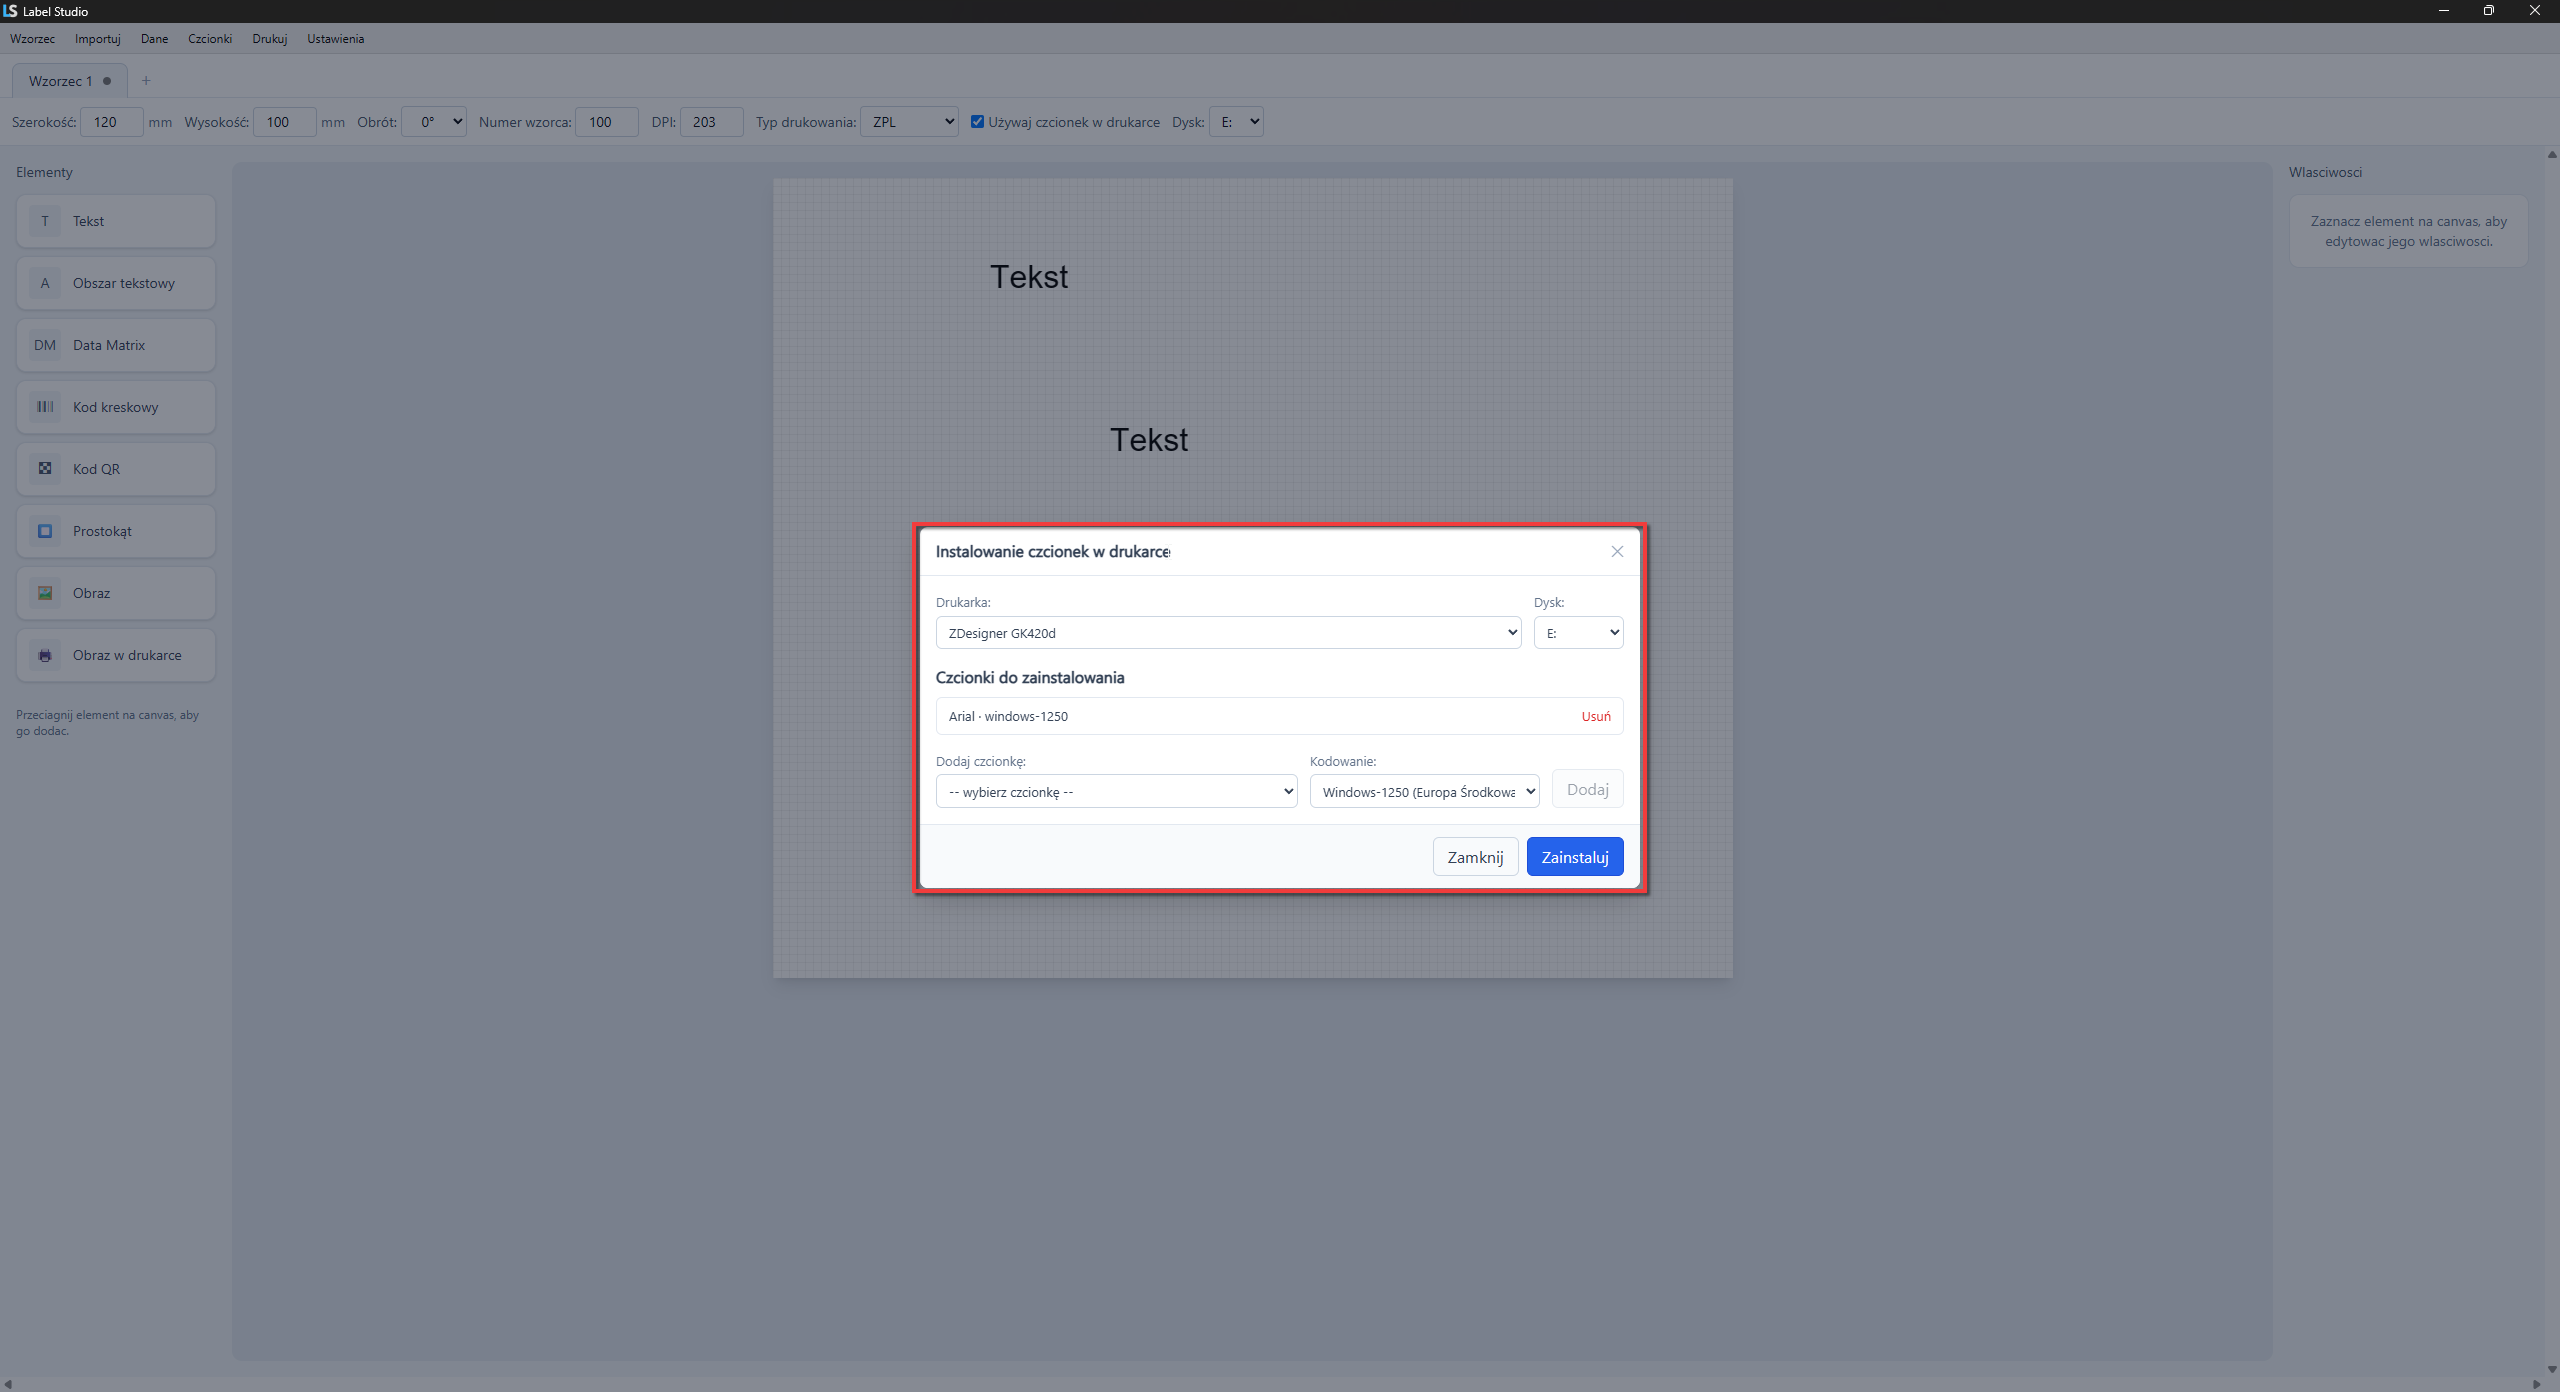
Task: Select the Tekst element icon
Action: coord(45,221)
